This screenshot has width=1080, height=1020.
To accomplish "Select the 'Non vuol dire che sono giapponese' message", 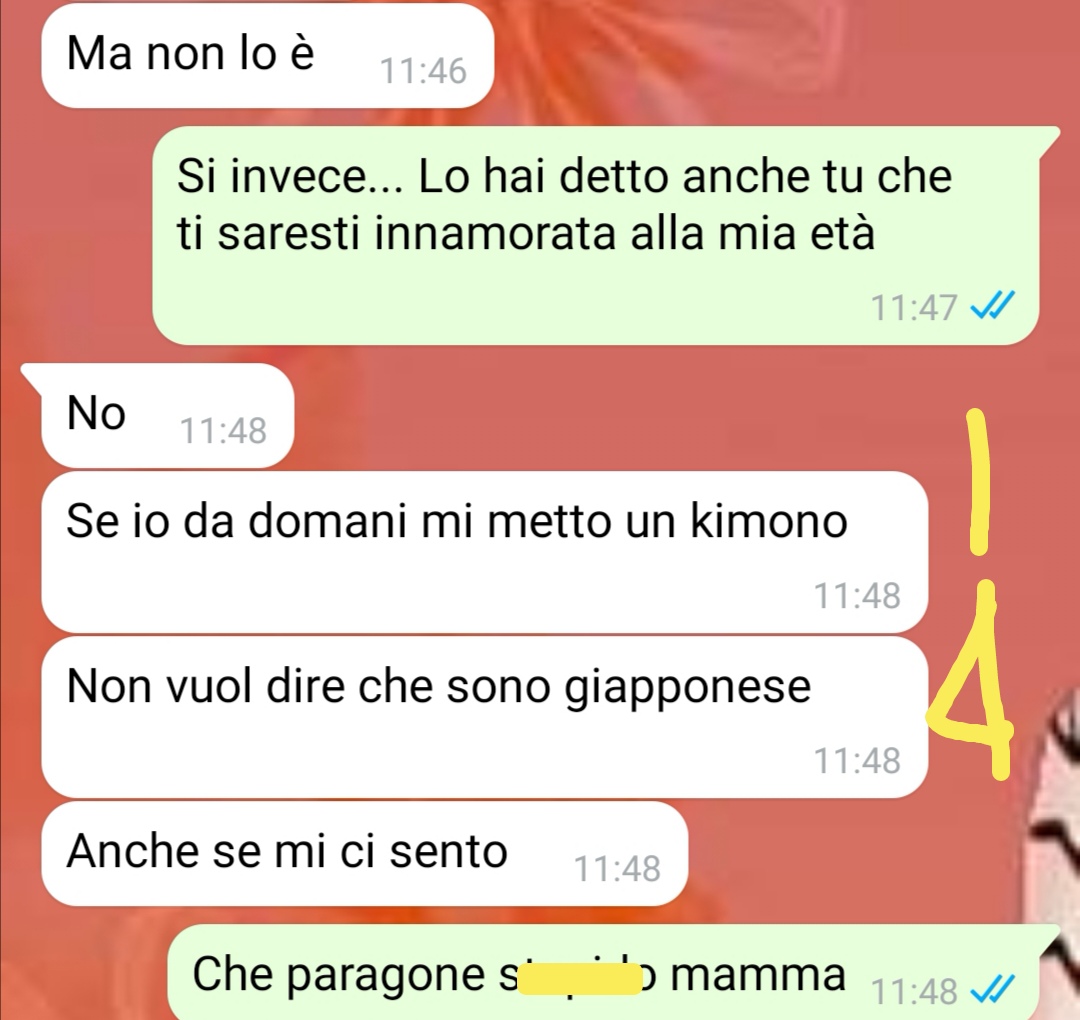I will pyautogui.click(x=484, y=717).
